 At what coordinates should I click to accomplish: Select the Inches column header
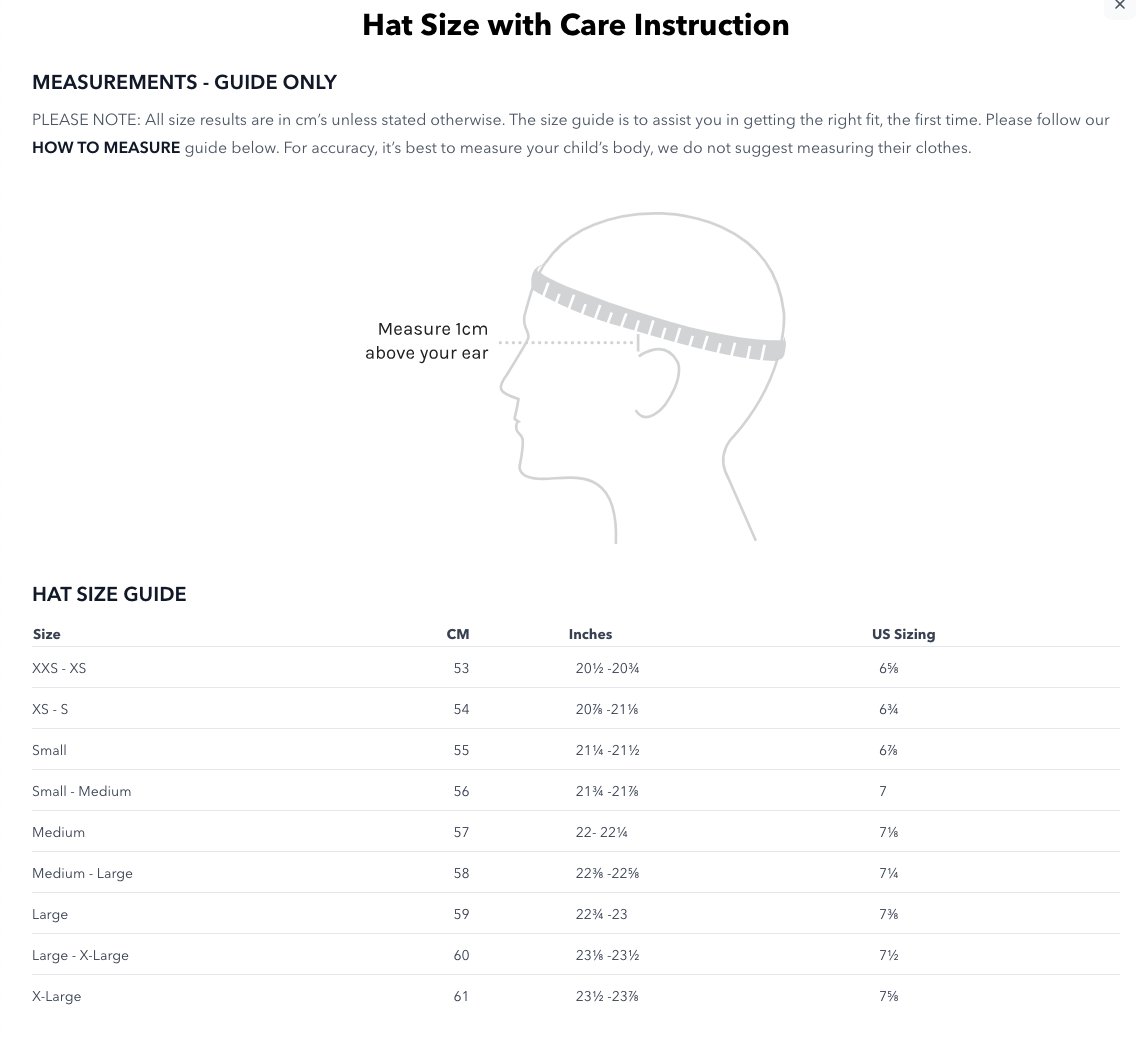[x=590, y=634]
